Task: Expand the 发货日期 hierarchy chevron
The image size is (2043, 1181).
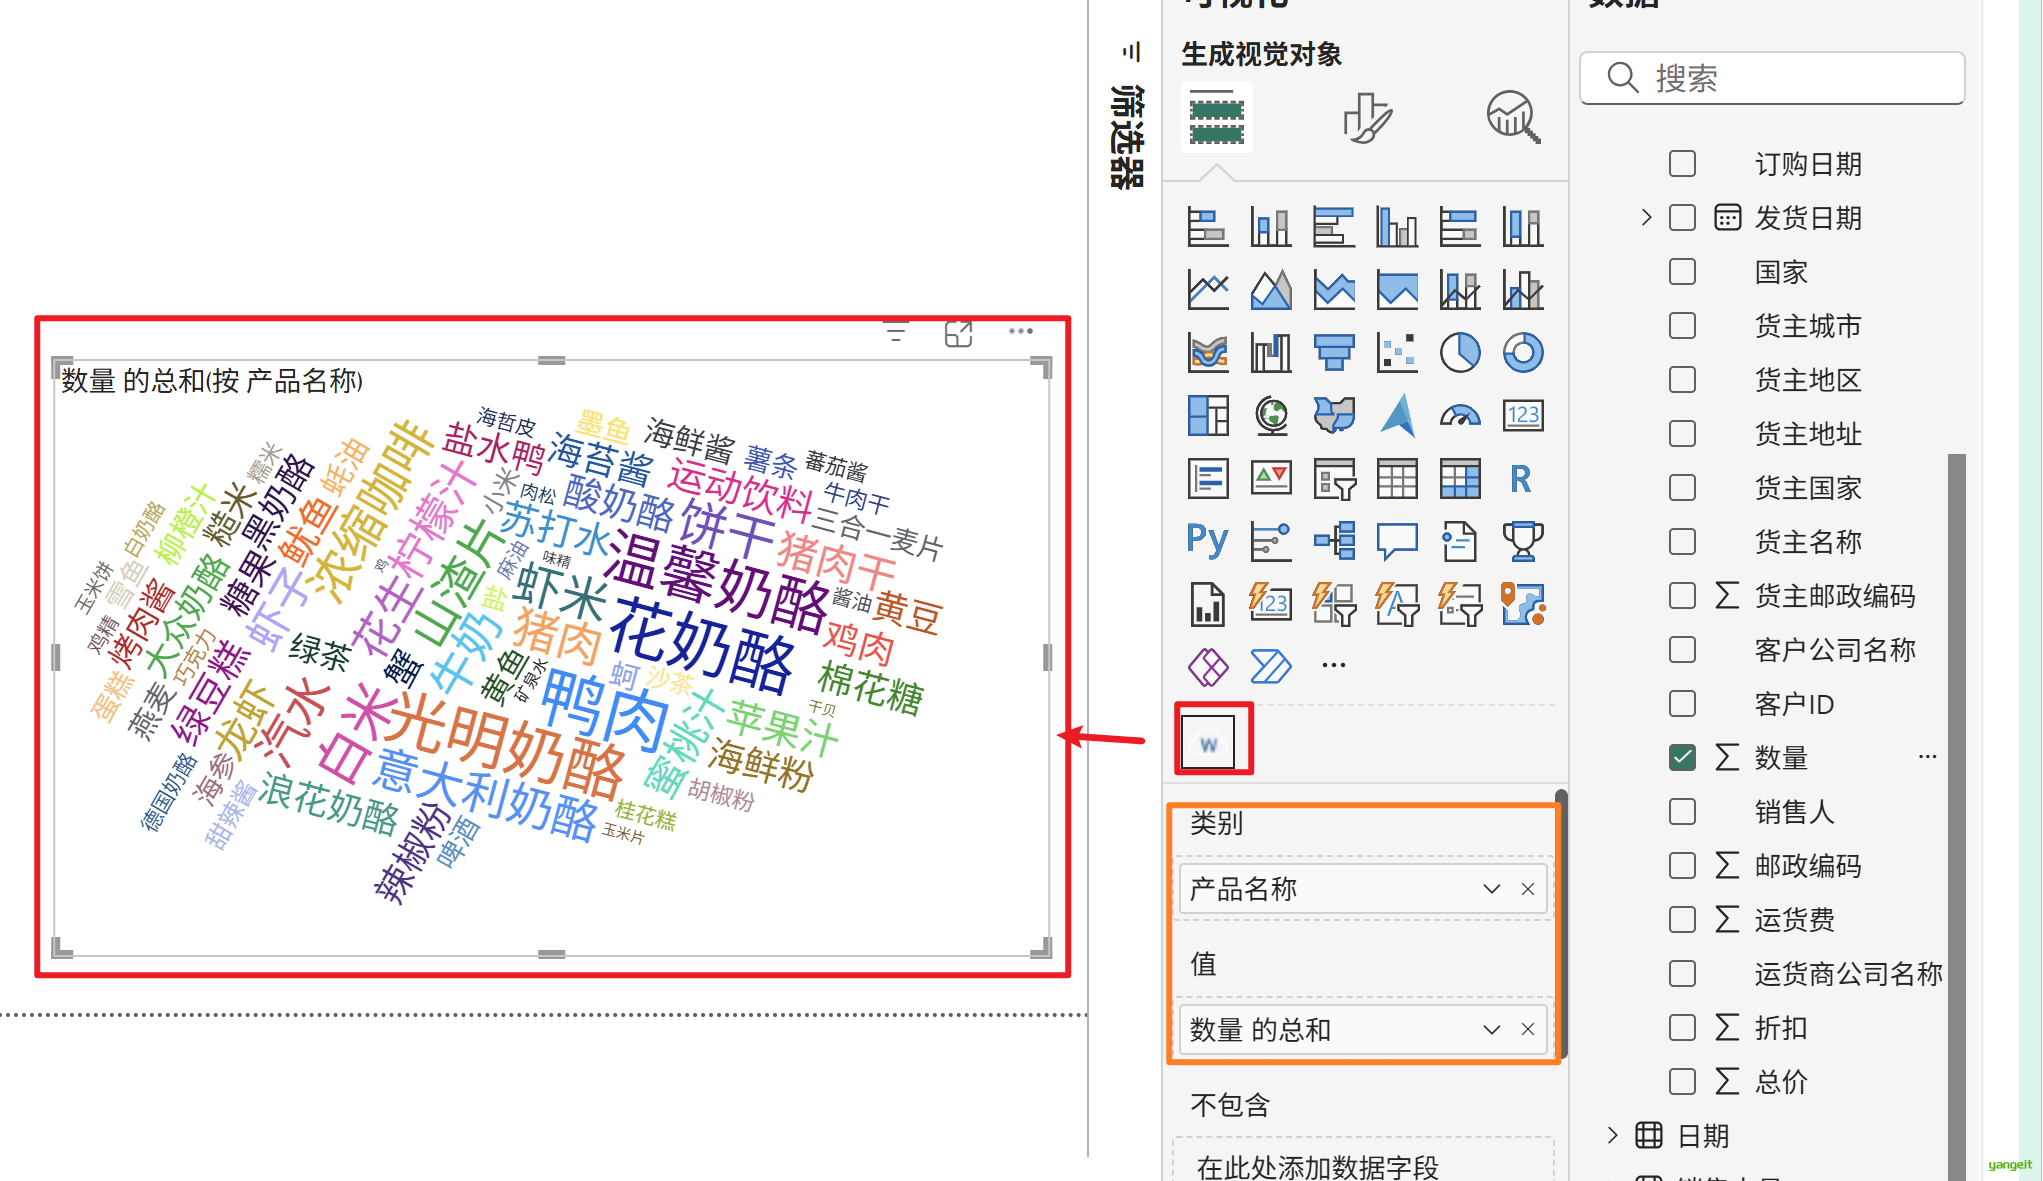Action: pyautogui.click(x=1646, y=217)
